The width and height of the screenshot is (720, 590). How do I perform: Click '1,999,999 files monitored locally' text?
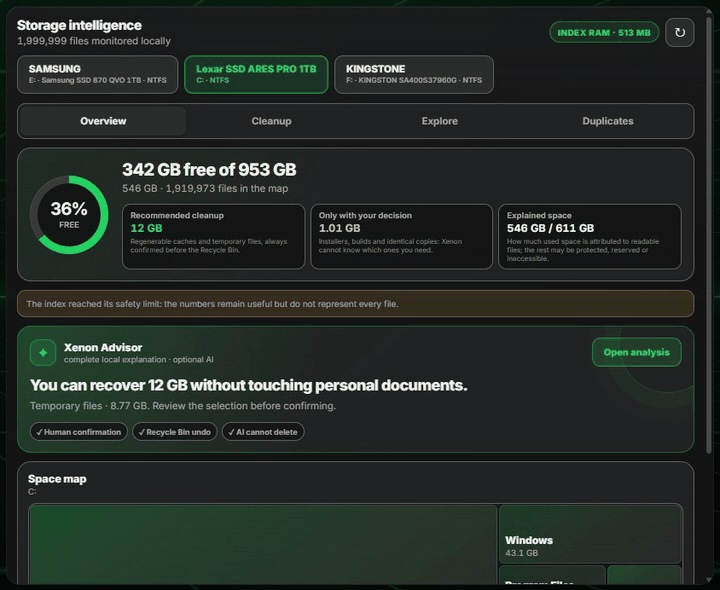point(94,41)
